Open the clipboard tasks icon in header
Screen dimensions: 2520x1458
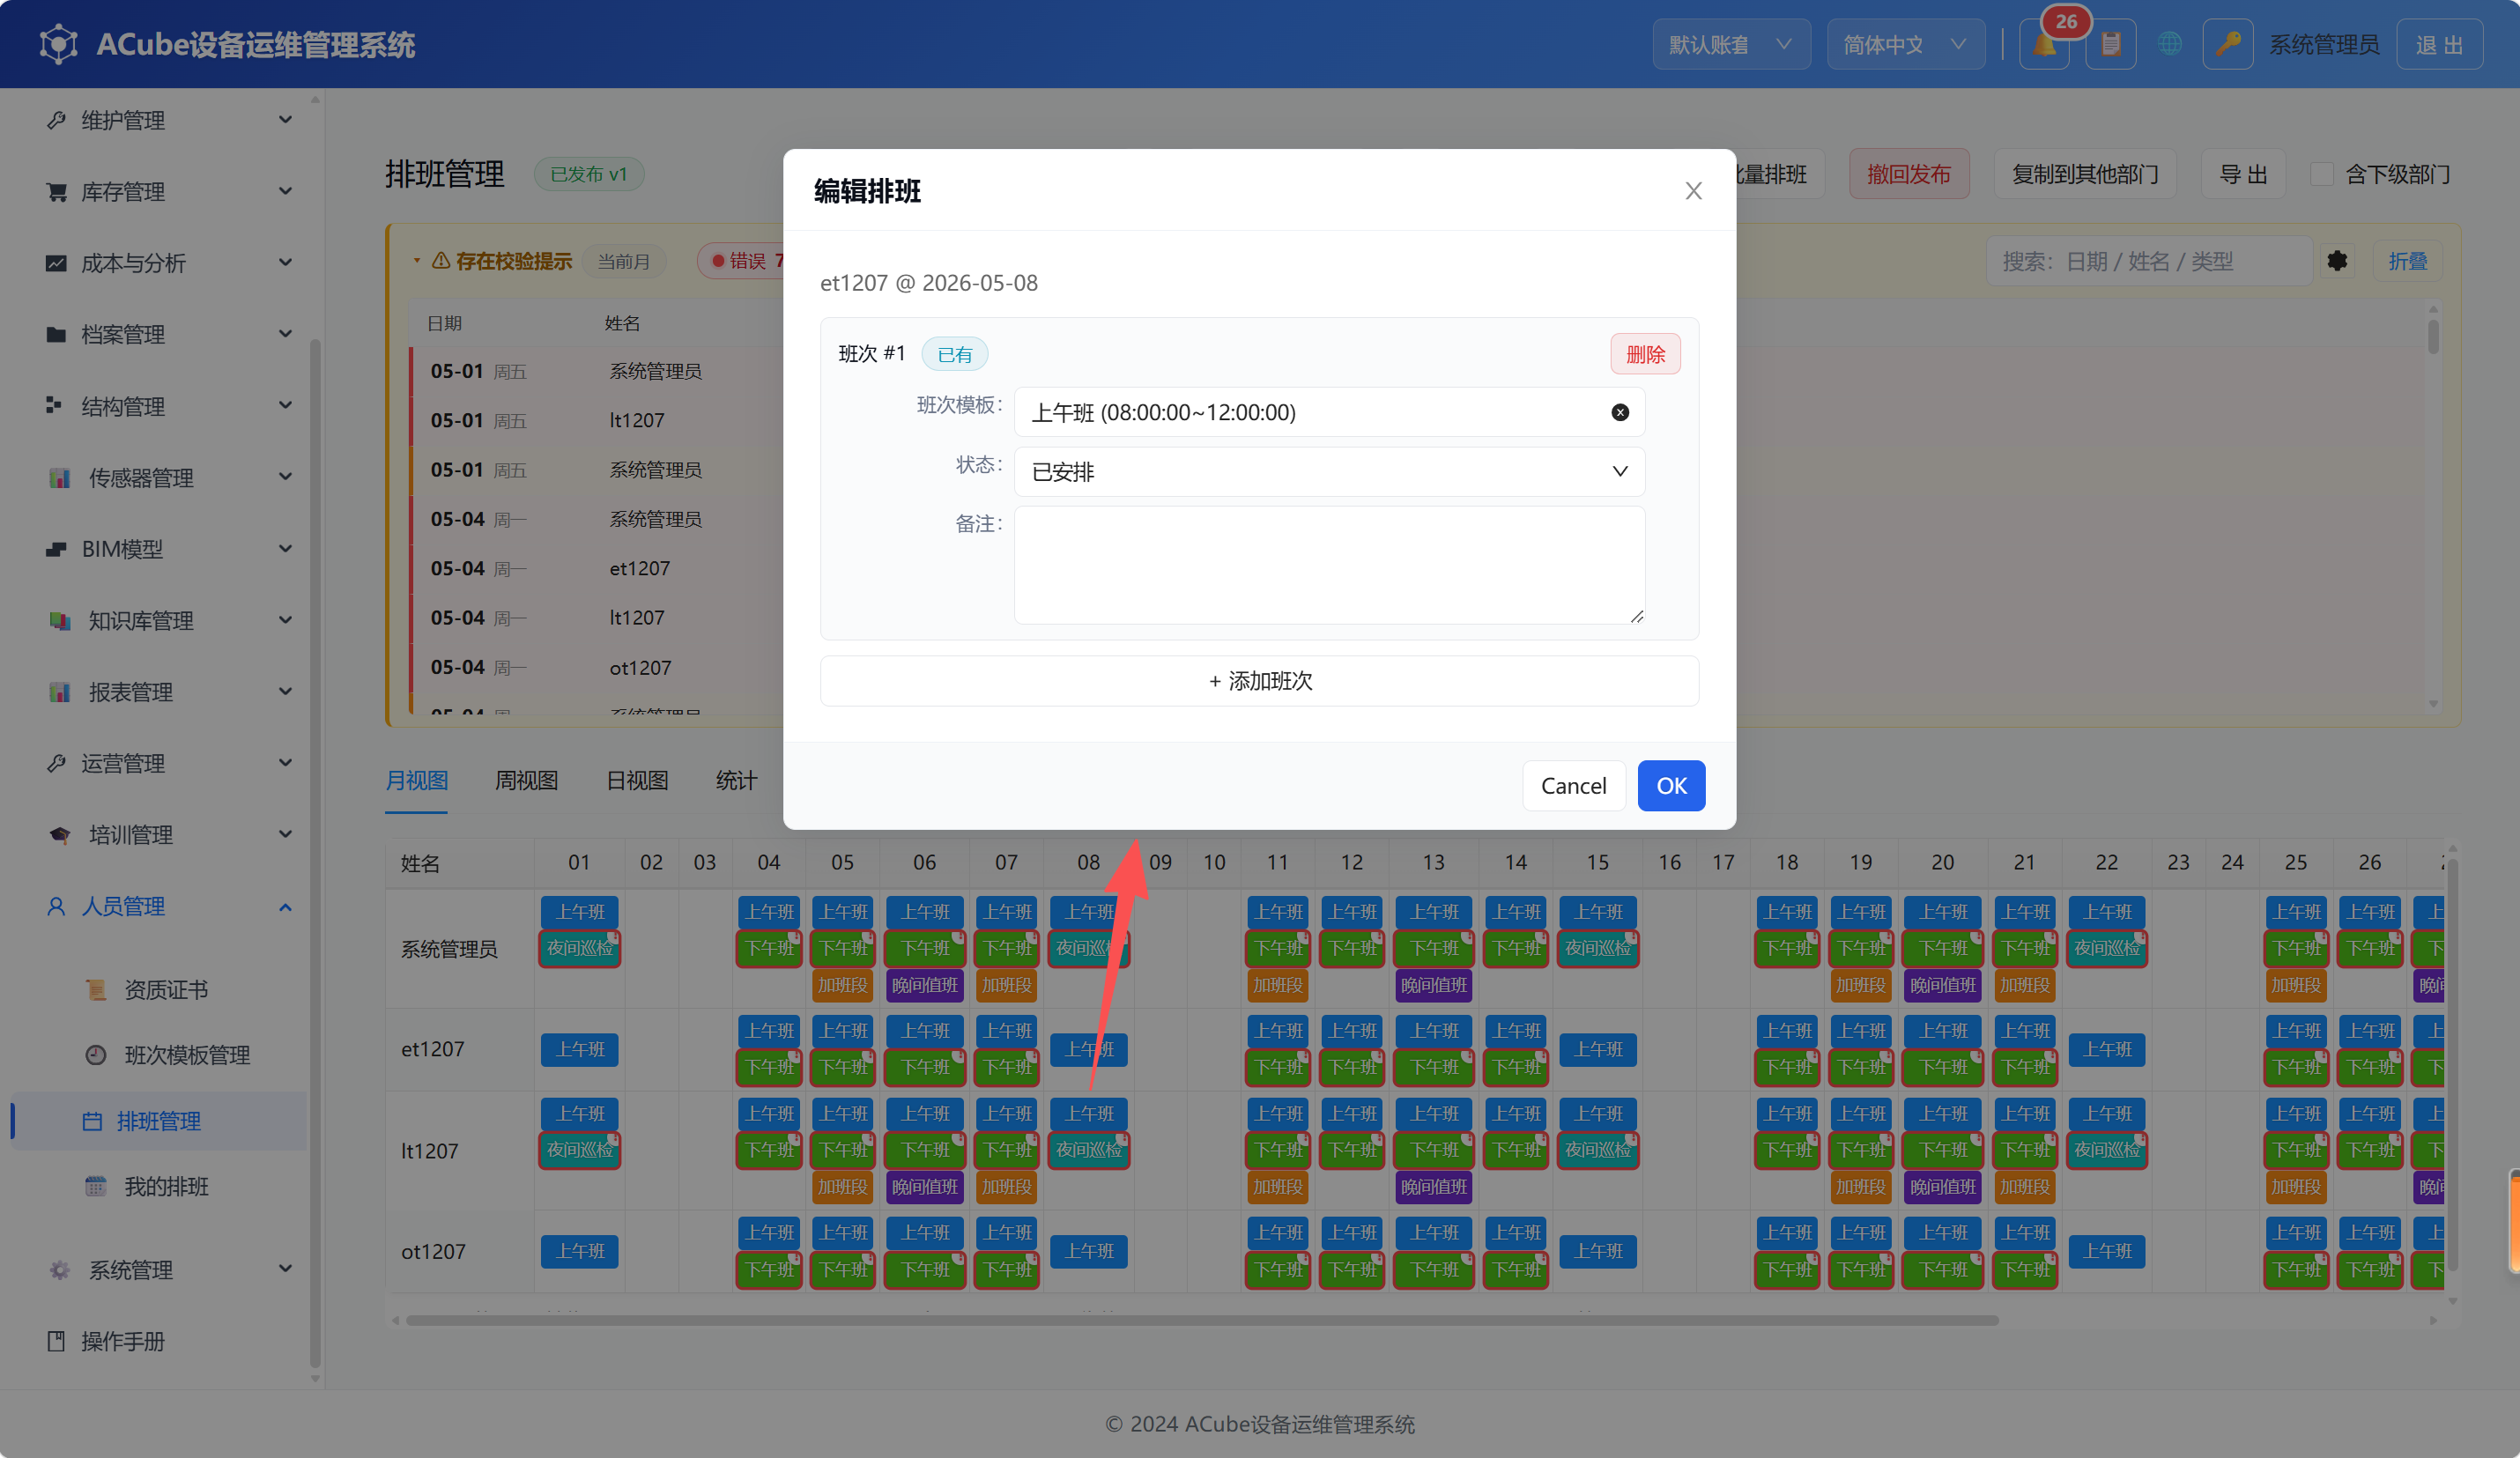[2111, 44]
